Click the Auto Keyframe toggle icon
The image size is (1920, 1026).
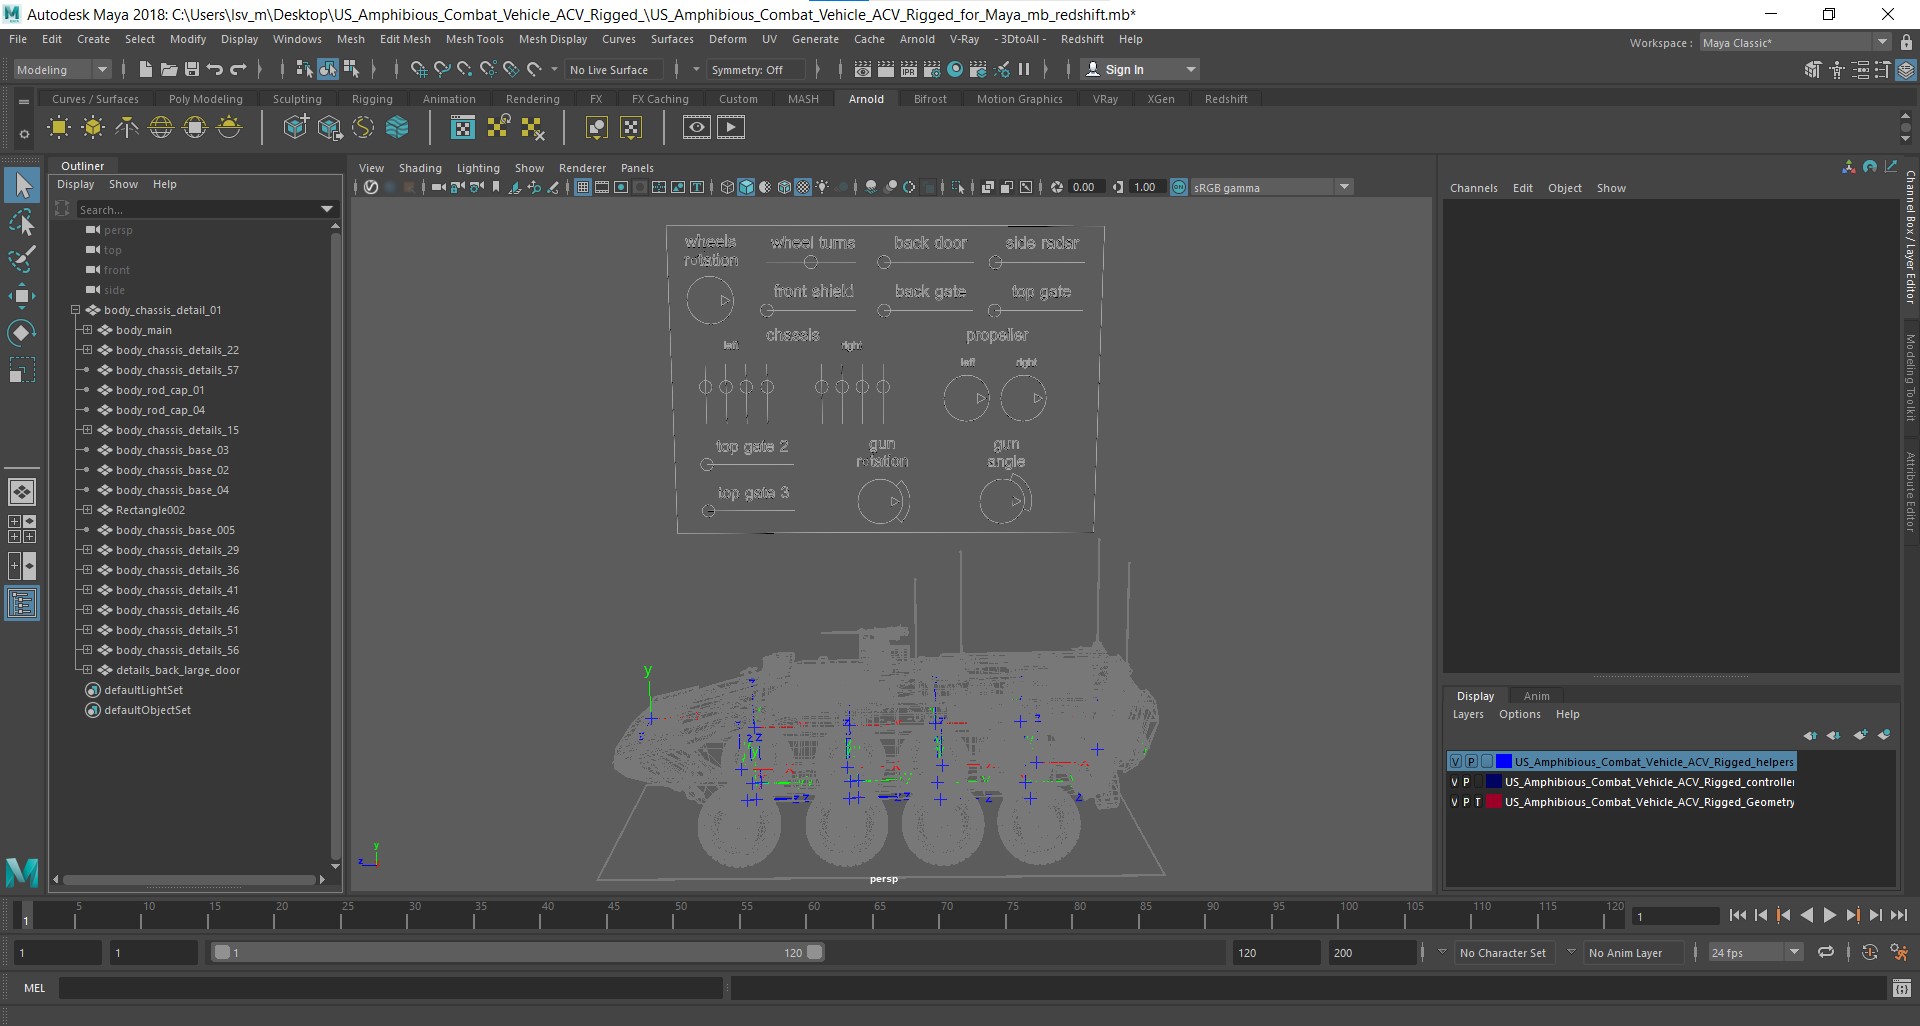pos(1870,953)
